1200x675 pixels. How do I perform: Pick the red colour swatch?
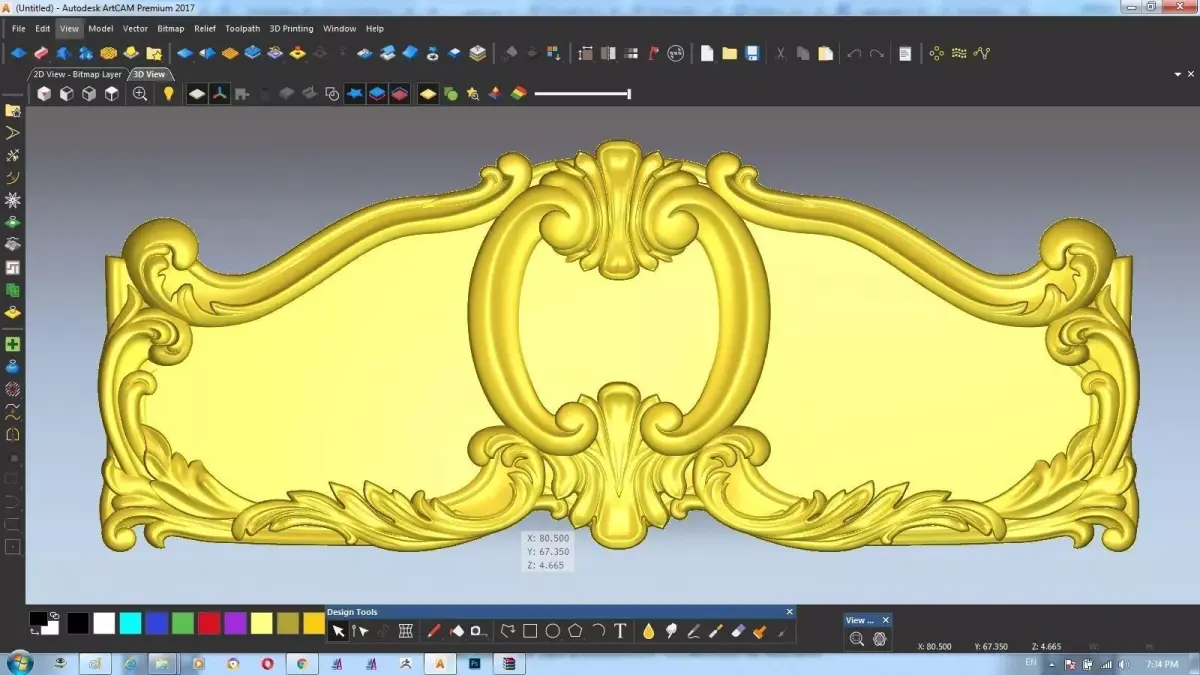pyautogui.click(x=209, y=623)
